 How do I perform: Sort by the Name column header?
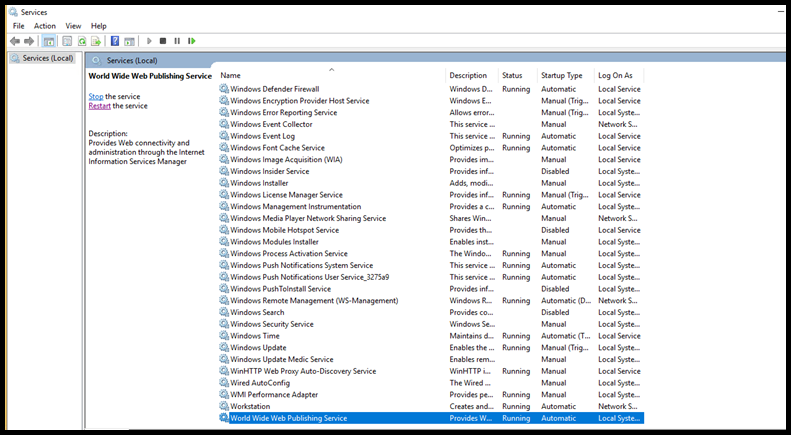coord(331,75)
